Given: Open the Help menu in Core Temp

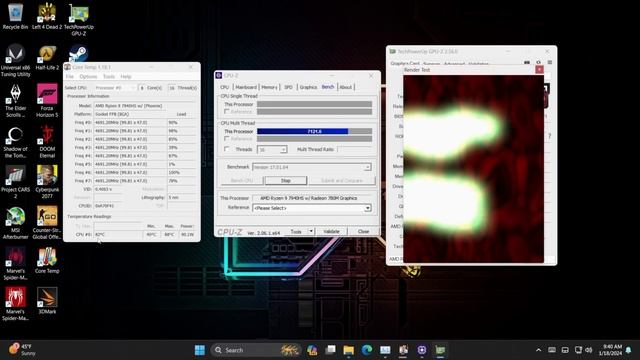Looking at the screenshot, I should (126, 77).
